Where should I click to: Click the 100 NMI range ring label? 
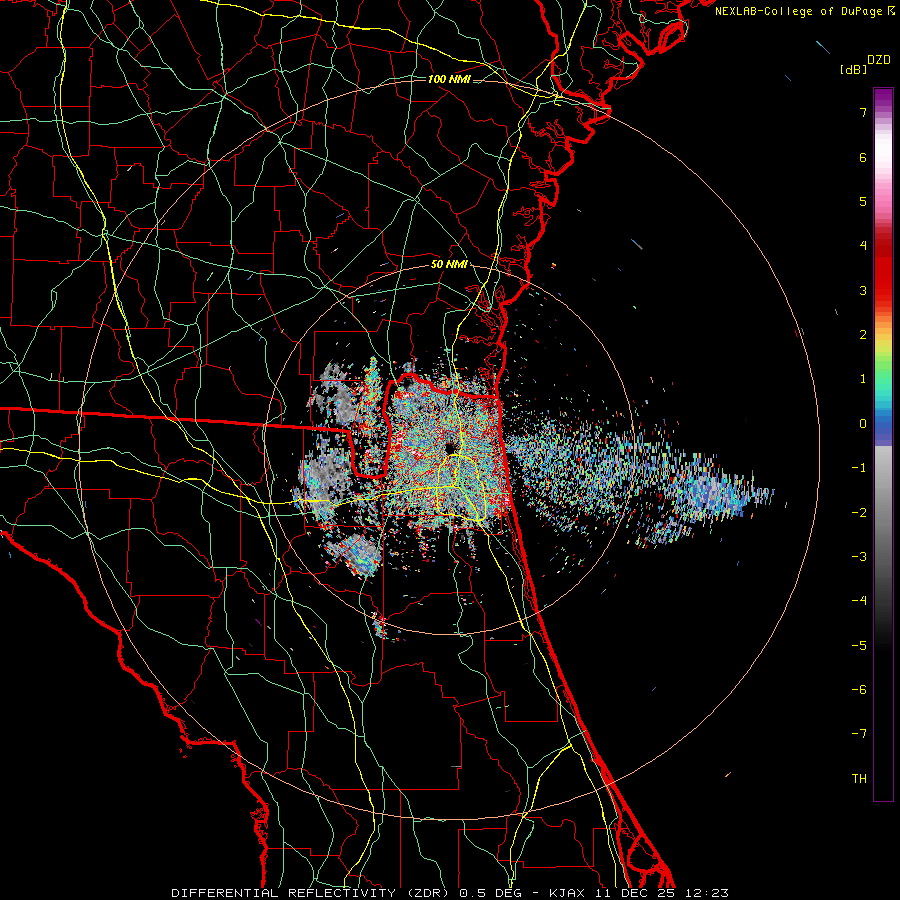point(449,79)
